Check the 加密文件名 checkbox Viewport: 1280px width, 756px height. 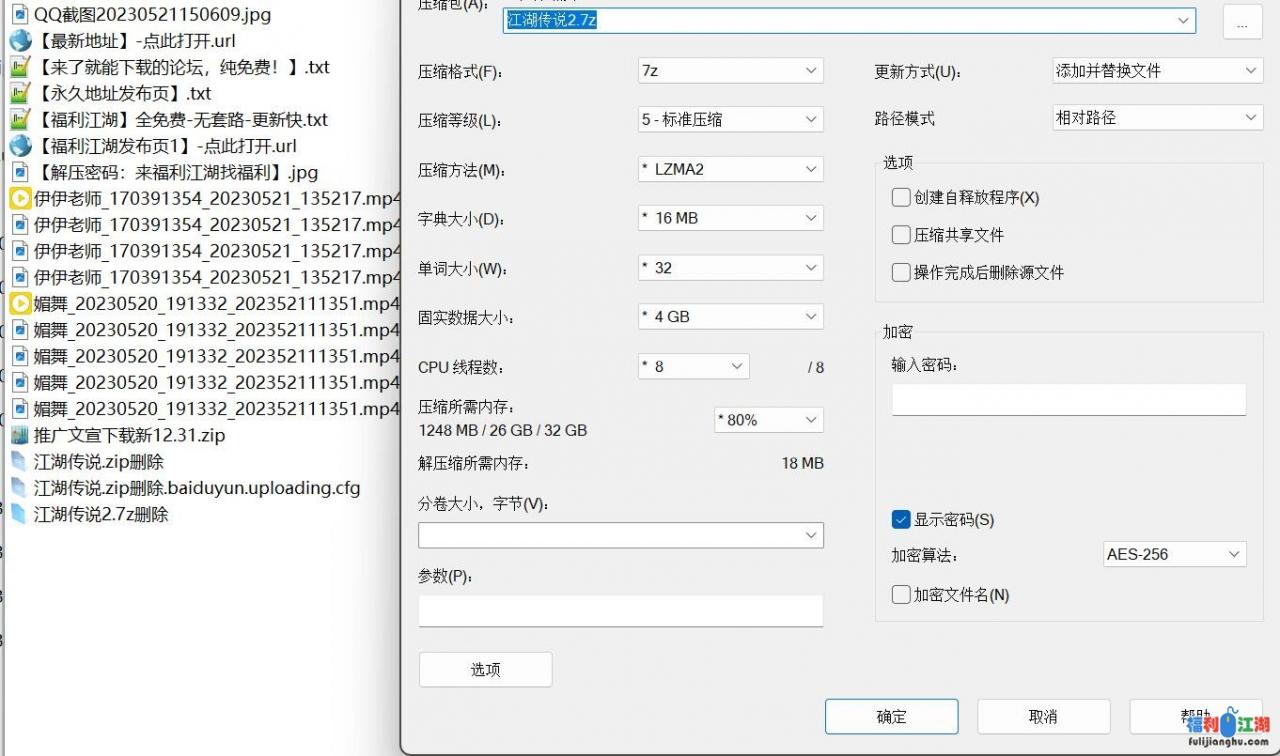tap(900, 594)
